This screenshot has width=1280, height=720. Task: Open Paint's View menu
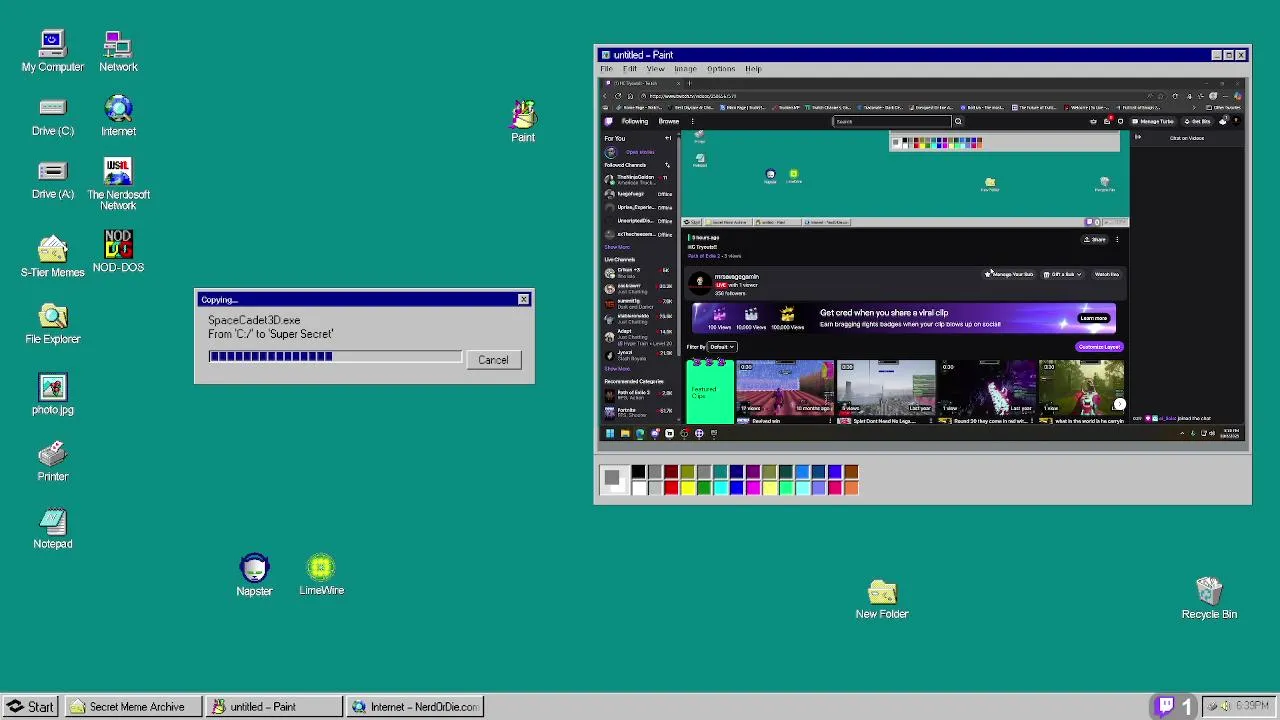655,69
